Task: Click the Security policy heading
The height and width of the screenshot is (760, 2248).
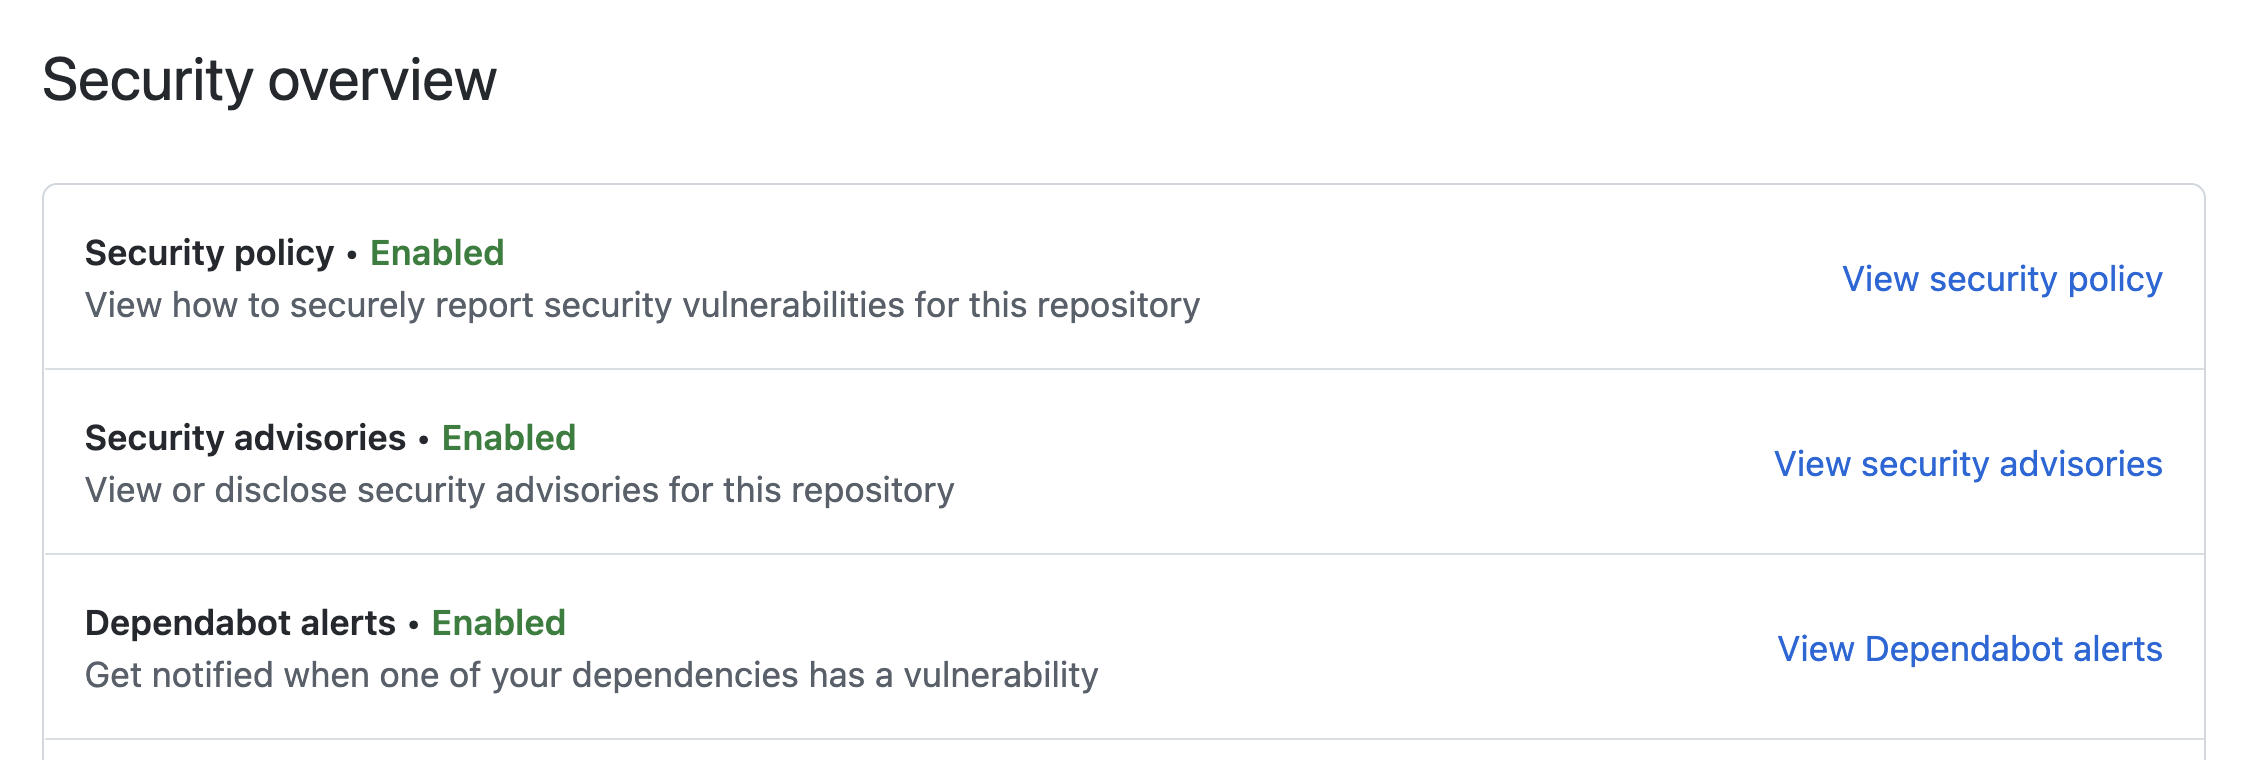Action: (x=210, y=253)
